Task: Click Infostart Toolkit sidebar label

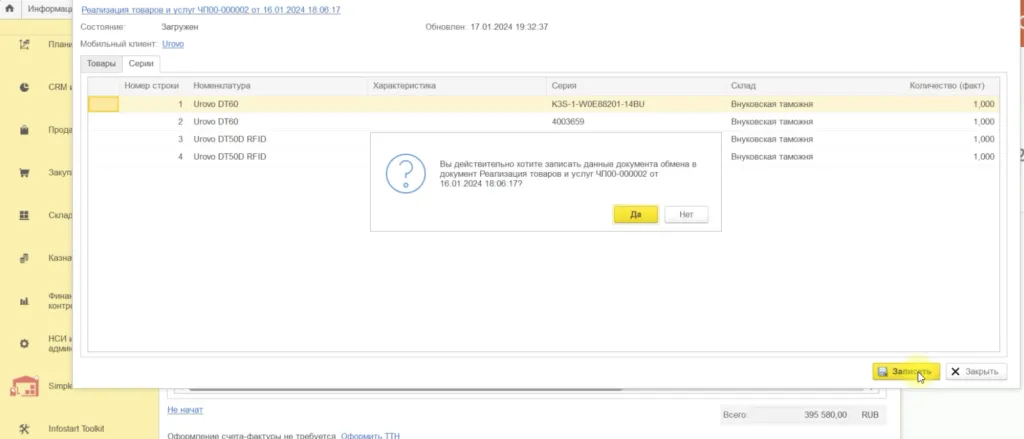Action: pos(76,429)
